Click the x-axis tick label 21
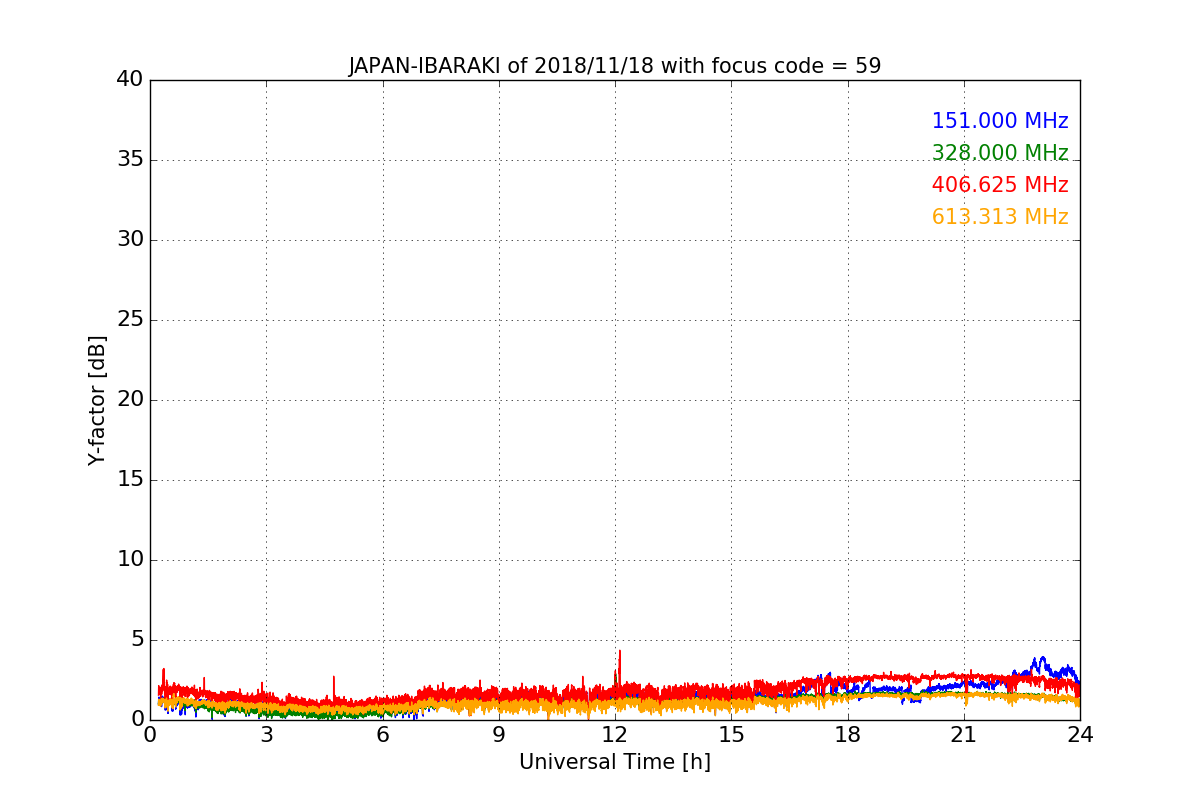The width and height of the screenshot is (1200, 800). point(964,735)
